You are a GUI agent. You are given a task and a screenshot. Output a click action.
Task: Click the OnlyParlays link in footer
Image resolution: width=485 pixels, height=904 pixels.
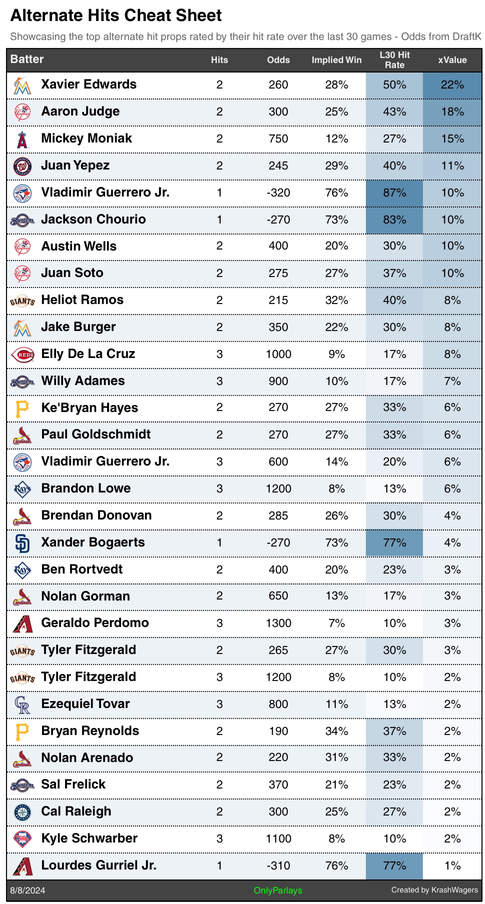[x=278, y=890]
